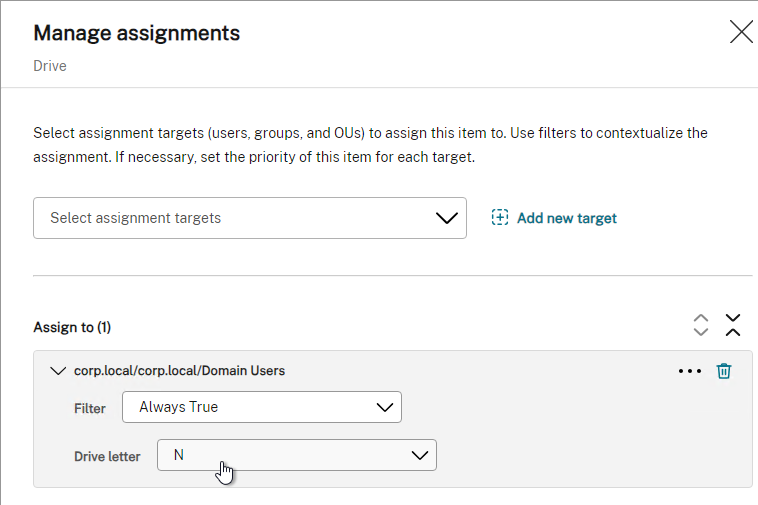Click the arrow of the Filter dropdown

[x=385, y=407]
